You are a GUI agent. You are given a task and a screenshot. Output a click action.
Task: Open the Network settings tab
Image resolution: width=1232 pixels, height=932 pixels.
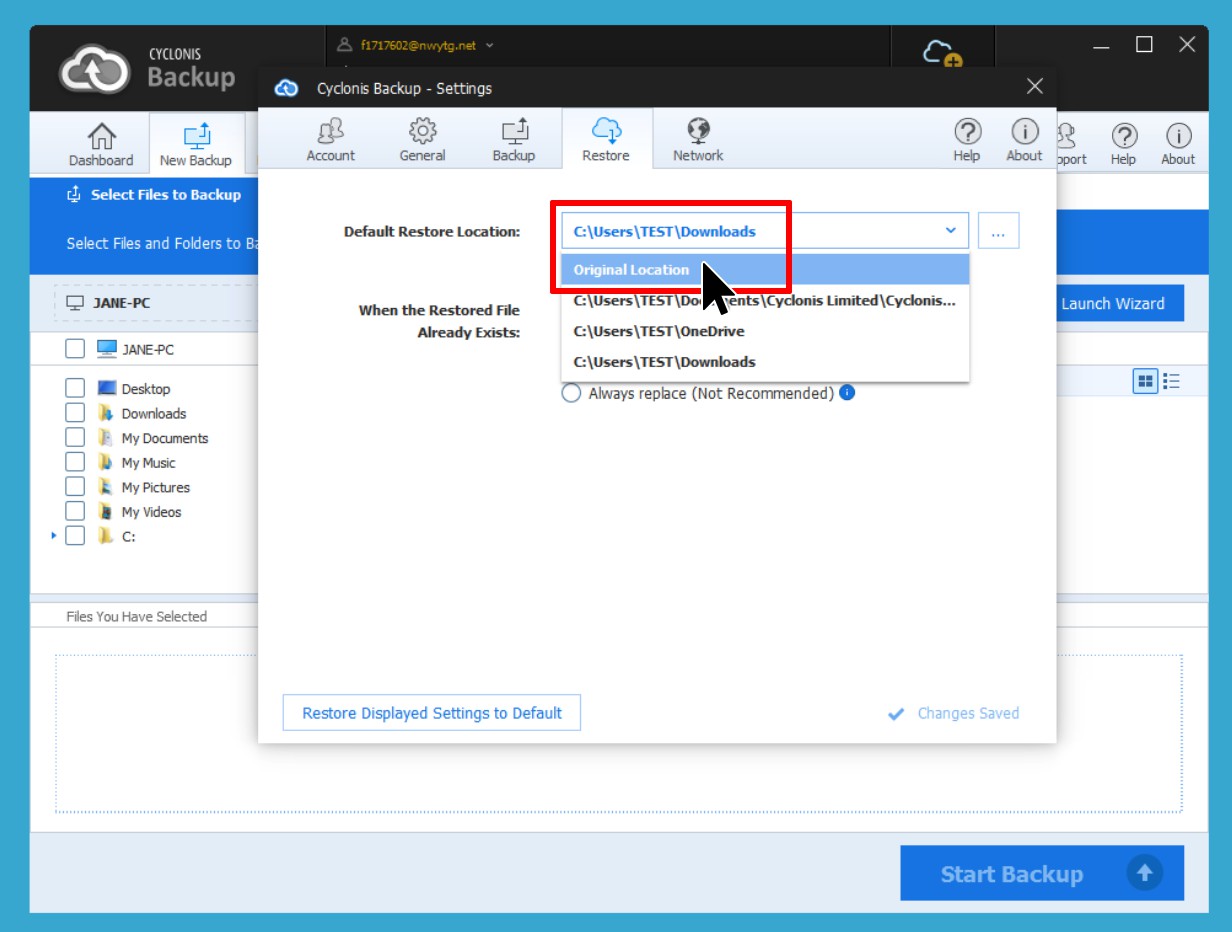(698, 139)
